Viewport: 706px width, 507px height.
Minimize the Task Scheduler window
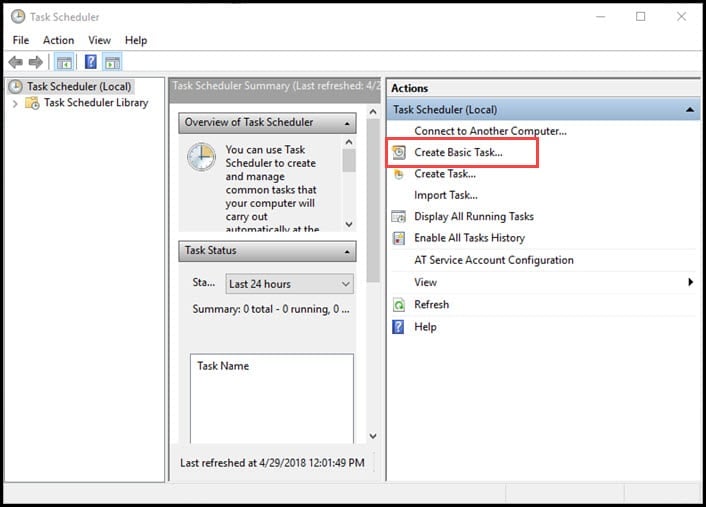click(x=600, y=17)
